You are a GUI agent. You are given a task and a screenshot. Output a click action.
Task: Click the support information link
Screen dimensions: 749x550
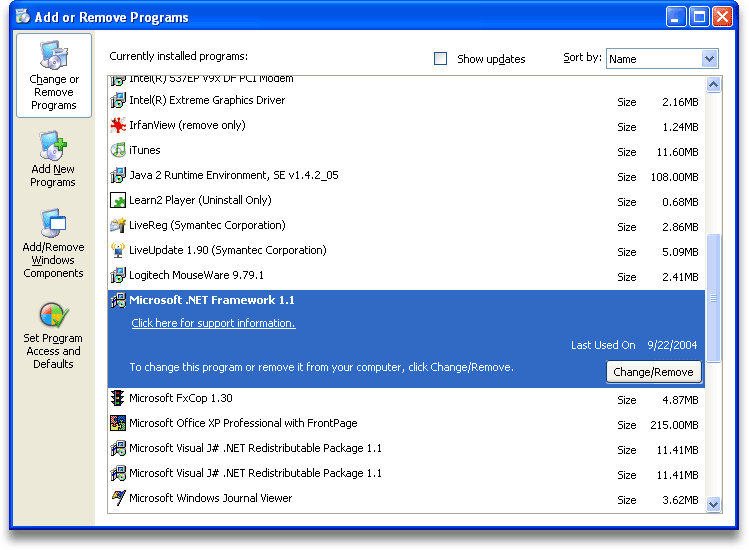point(213,323)
